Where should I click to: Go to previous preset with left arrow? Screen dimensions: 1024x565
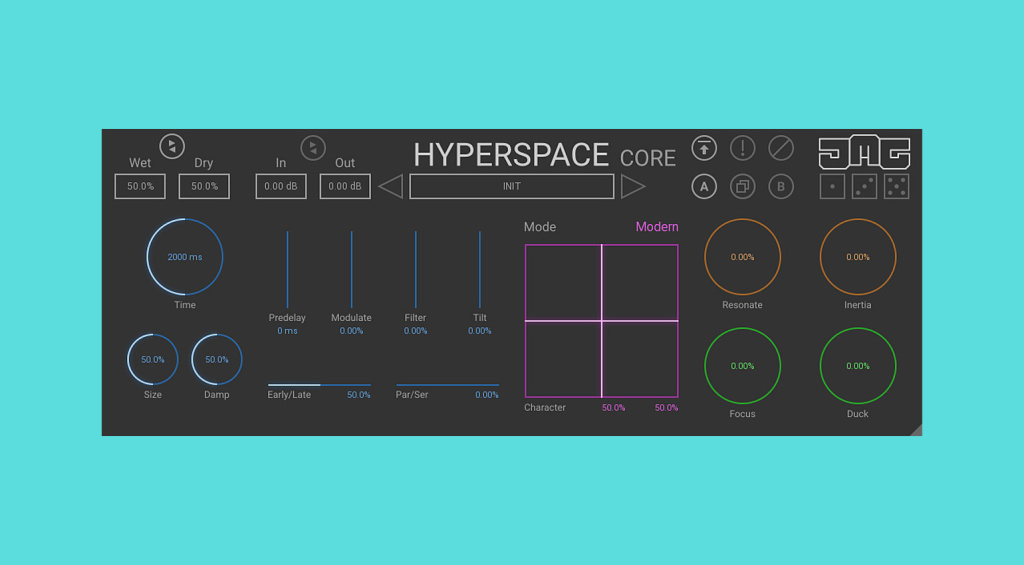point(391,186)
